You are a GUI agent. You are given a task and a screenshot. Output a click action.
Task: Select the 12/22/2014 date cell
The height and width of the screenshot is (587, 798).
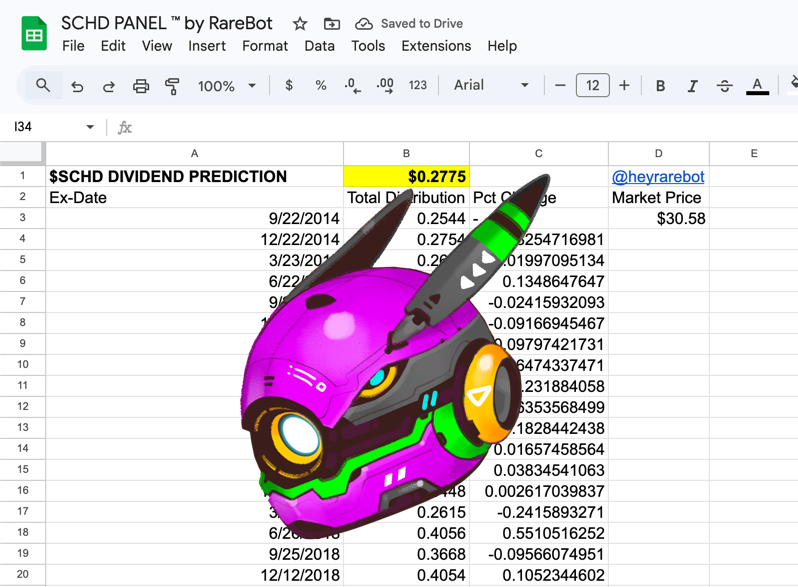pos(194,239)
